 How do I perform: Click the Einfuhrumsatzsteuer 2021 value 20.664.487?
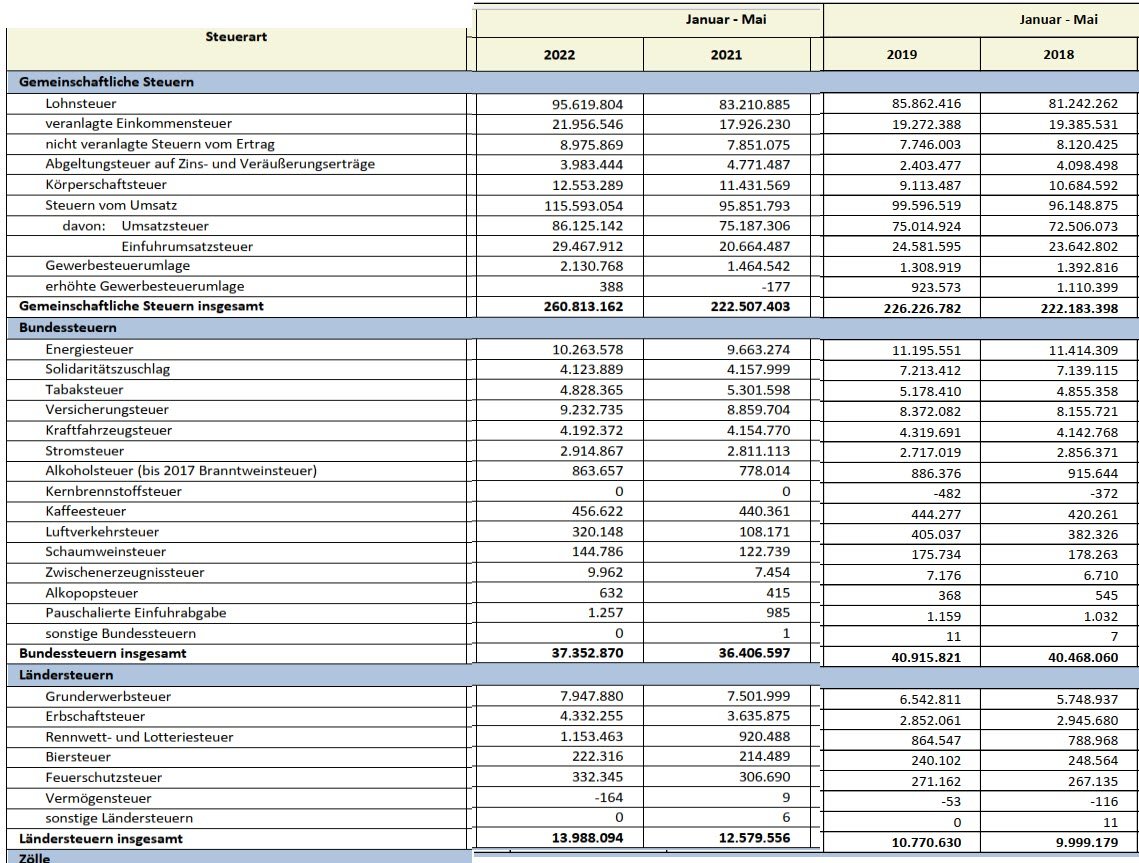[754, 247]
